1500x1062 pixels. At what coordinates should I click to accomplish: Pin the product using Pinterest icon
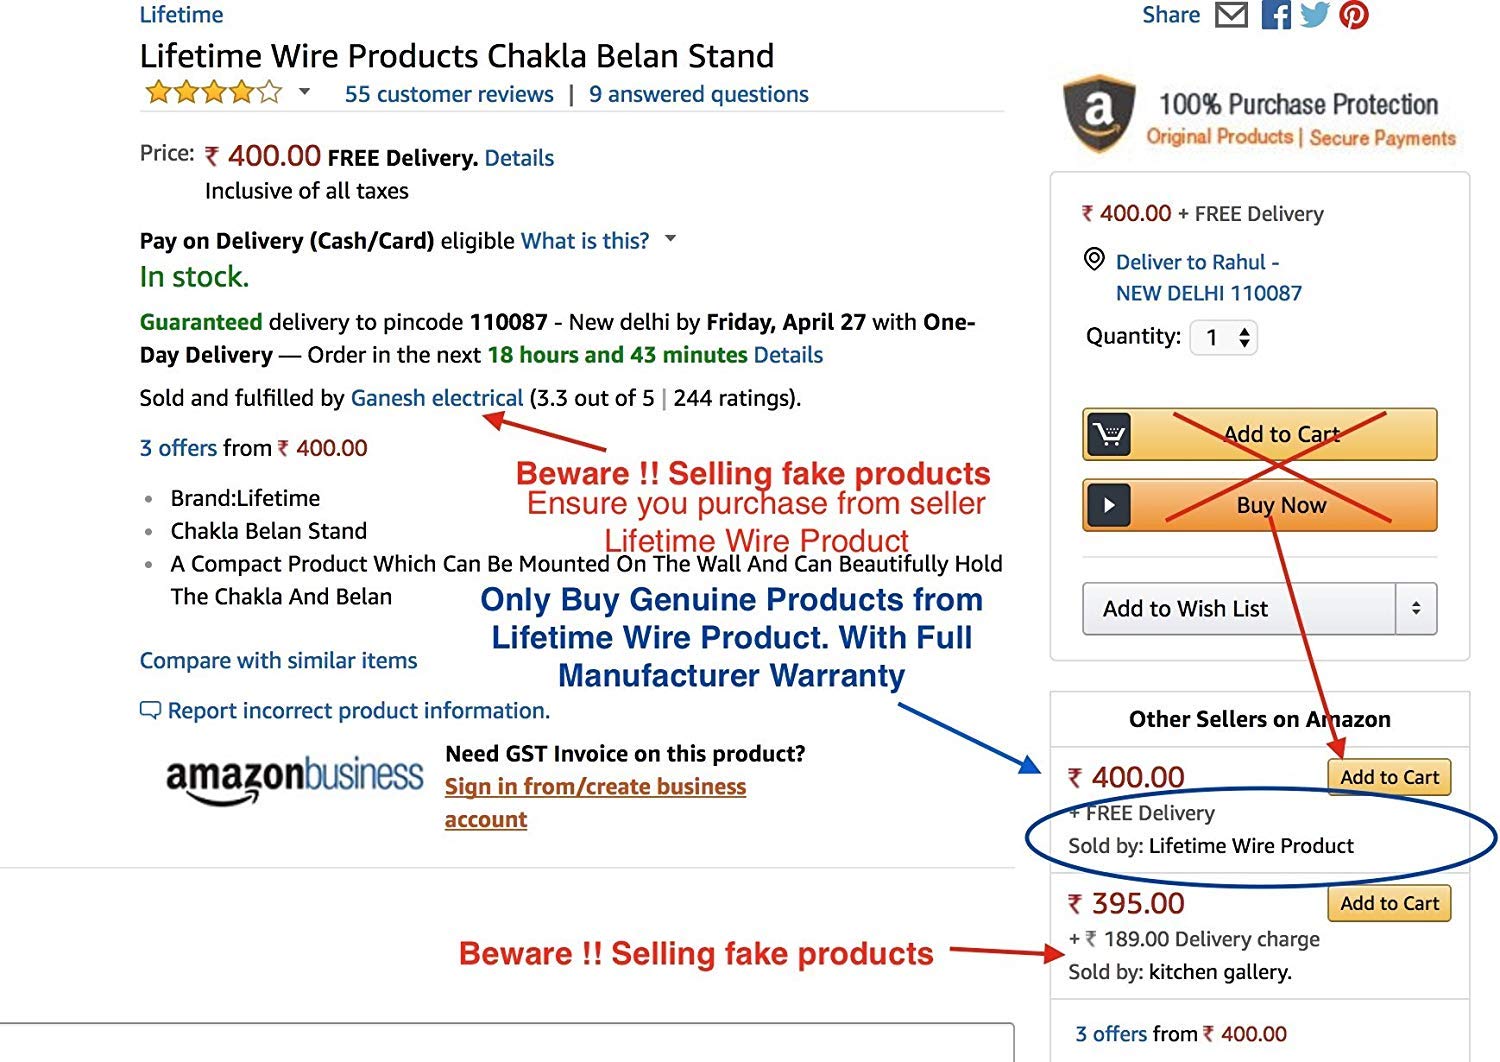[1354, 15]
